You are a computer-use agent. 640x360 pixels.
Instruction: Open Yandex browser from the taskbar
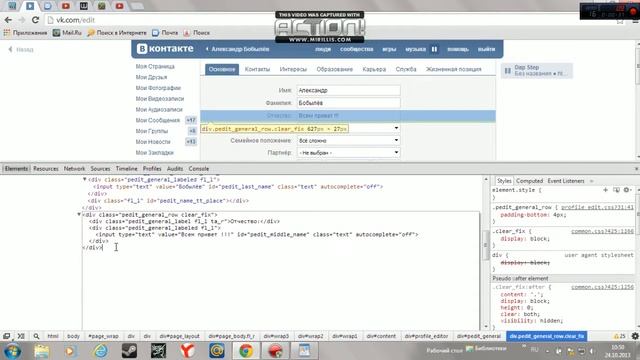(187, 351)
